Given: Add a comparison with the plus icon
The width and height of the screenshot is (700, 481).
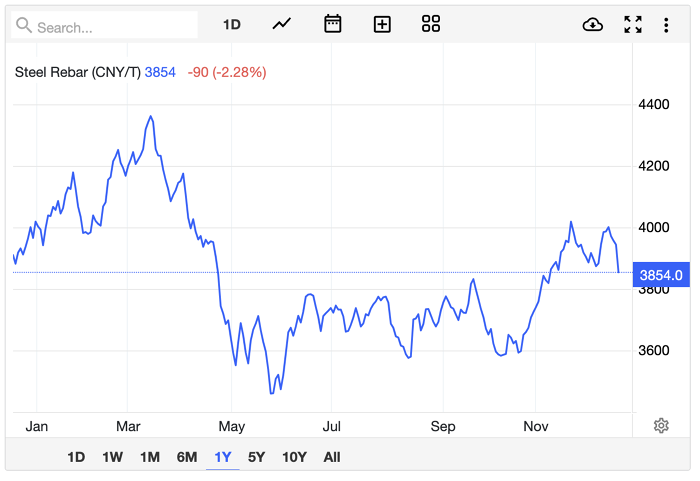Looking at the screenshot, I should [382, 25].
